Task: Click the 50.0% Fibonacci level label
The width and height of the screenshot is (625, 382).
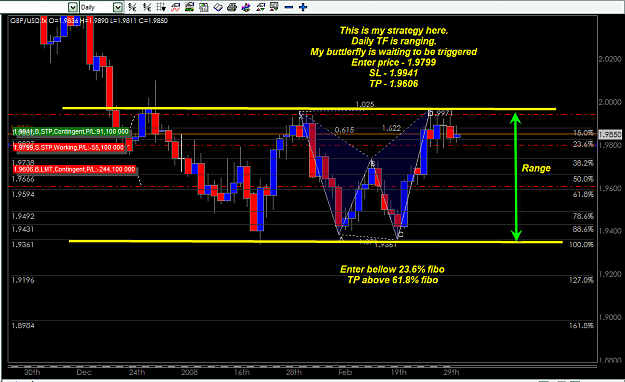Action: (583, 179)
